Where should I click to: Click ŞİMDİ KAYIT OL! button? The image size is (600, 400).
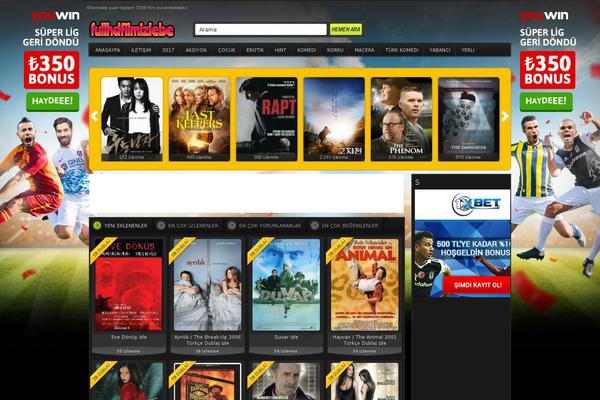click(x=478, y=285)
